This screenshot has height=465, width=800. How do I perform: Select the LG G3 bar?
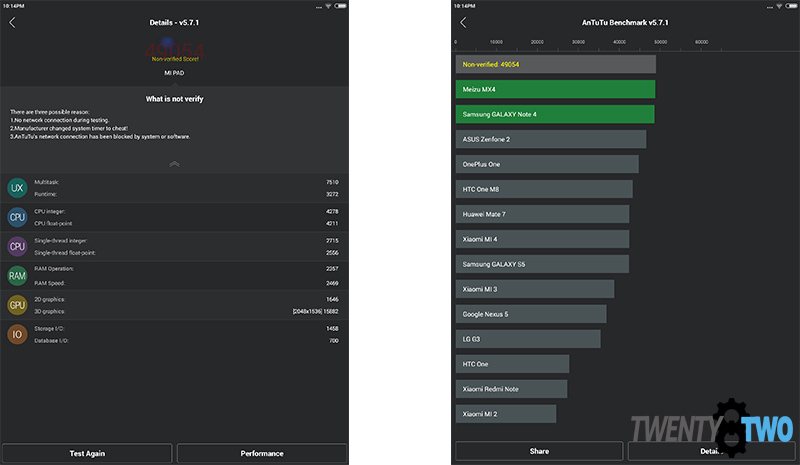tap(528, 339)
